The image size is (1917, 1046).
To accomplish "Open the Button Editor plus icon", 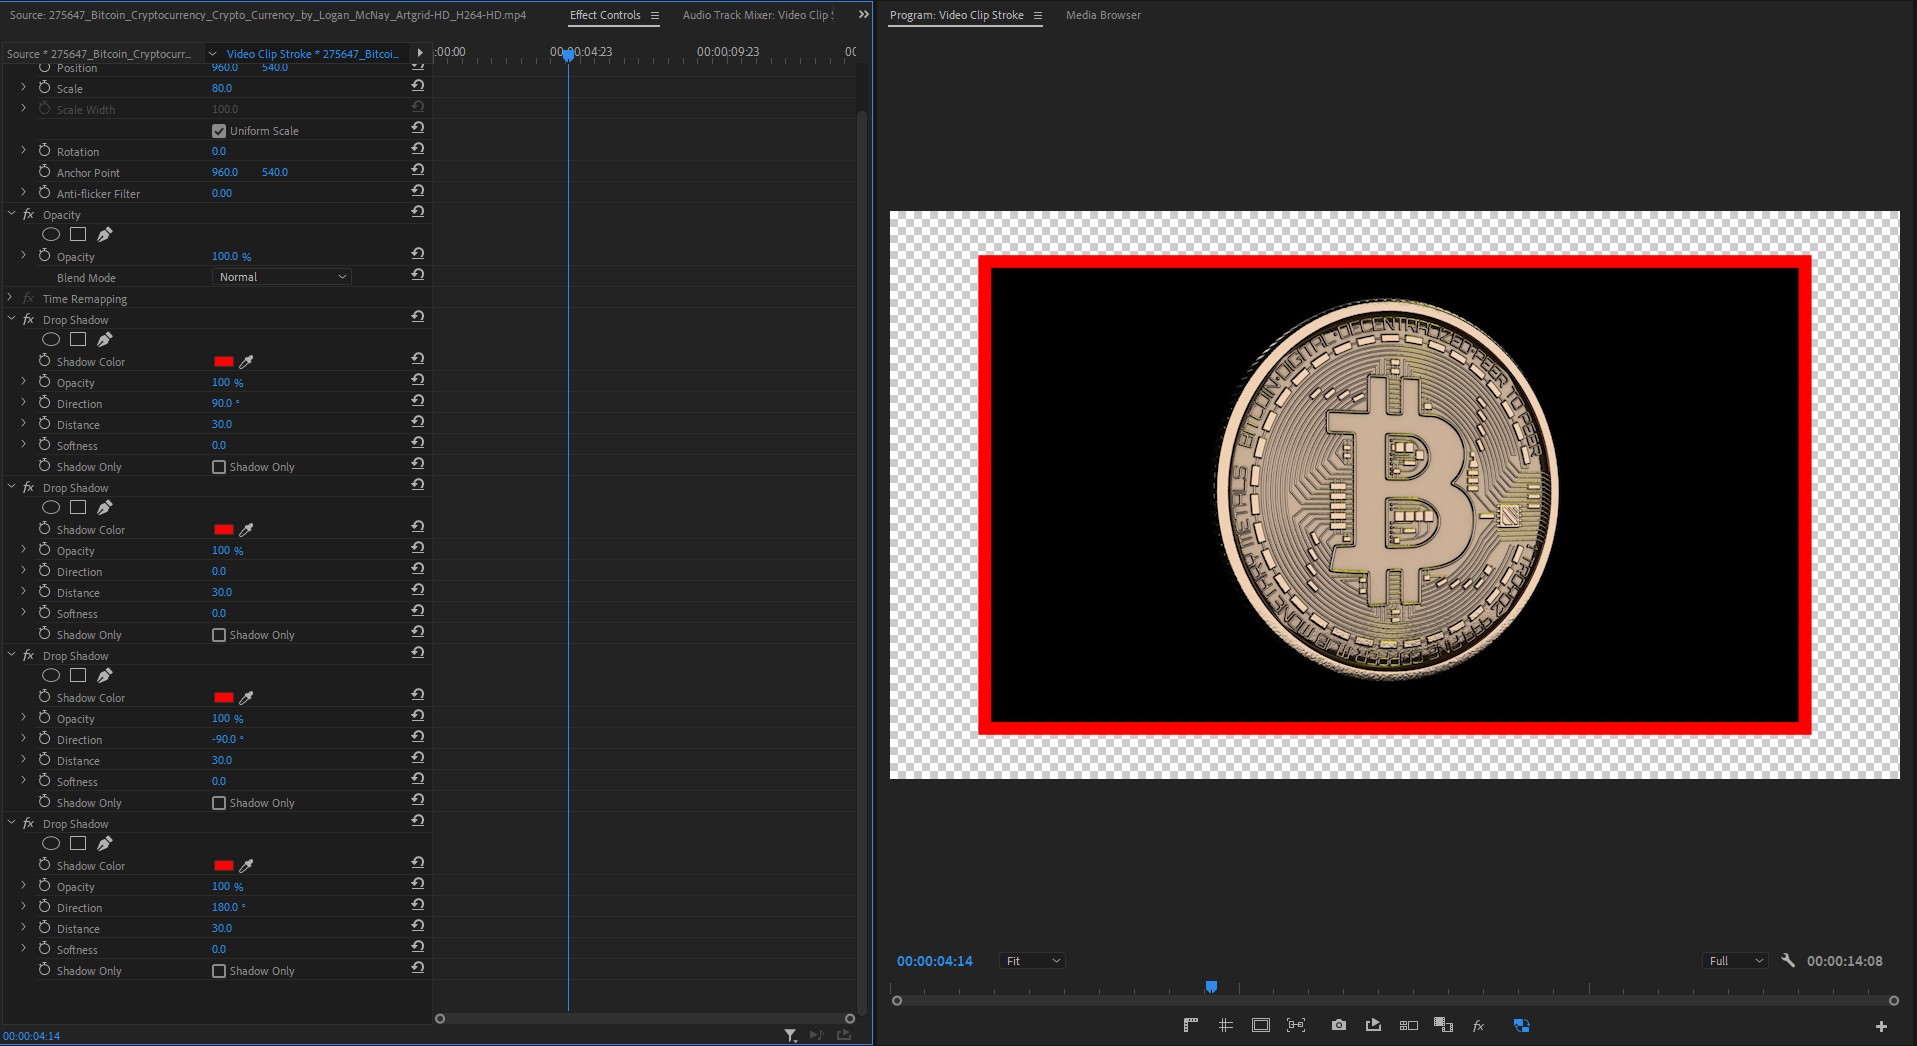I will (1880, 1026).
